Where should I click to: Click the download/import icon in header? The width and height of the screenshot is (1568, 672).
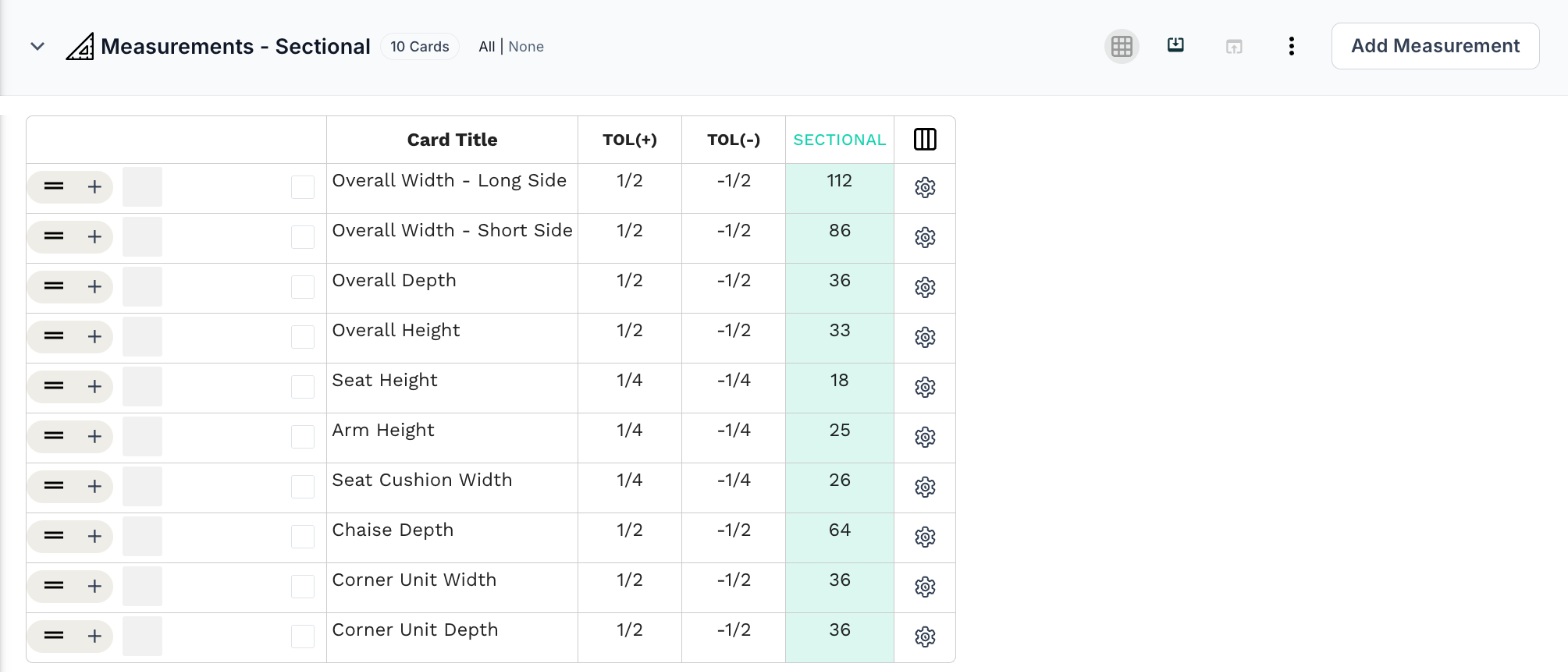[1176, 45]
